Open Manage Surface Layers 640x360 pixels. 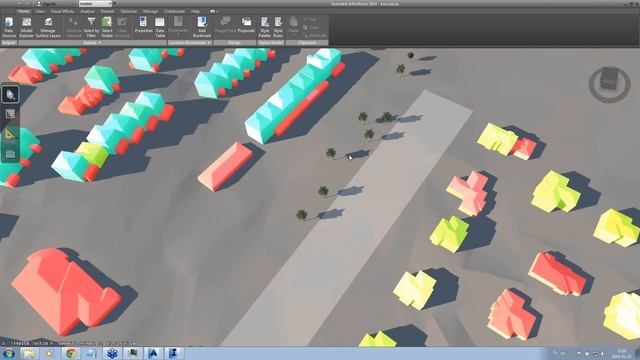(x=48, y=27)
